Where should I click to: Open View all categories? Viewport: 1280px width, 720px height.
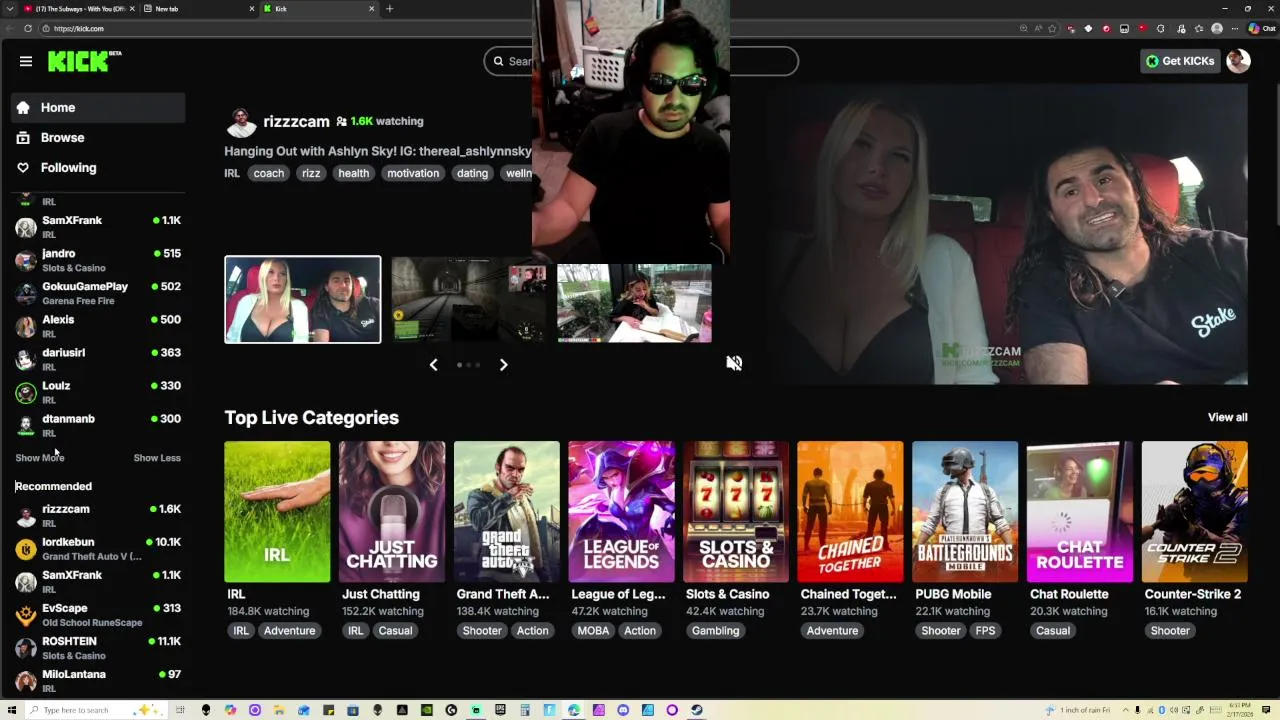click(1227, 417)
